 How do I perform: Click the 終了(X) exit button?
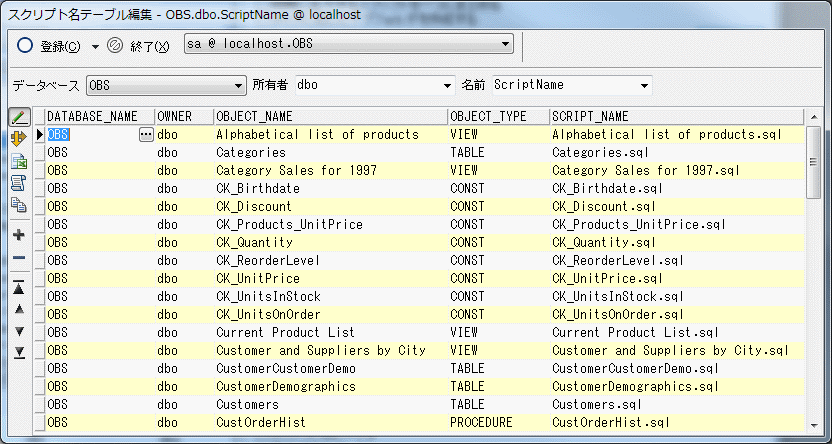138,46
